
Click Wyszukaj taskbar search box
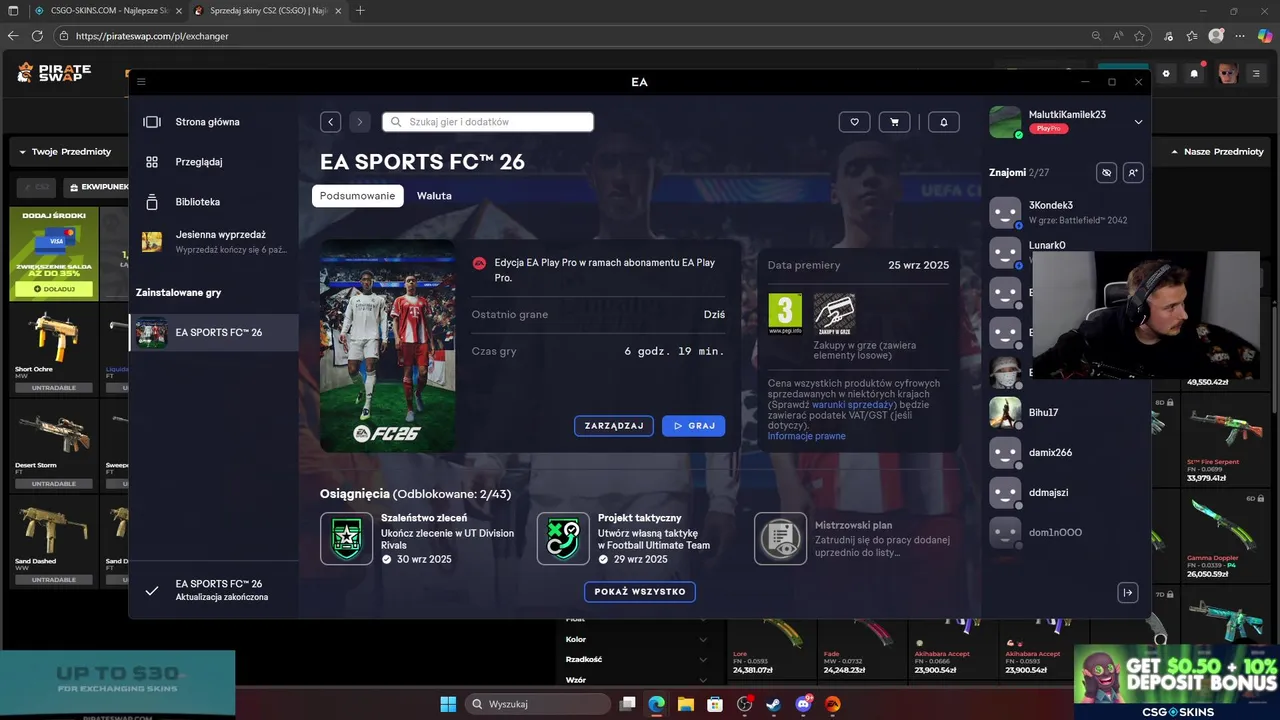click(x=536, y=704)
